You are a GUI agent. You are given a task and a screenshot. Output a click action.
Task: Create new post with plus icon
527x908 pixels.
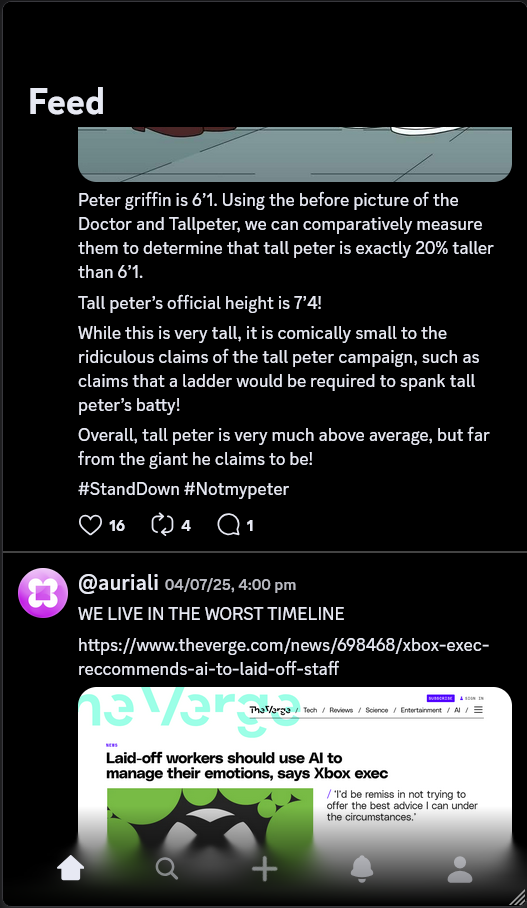264,869
